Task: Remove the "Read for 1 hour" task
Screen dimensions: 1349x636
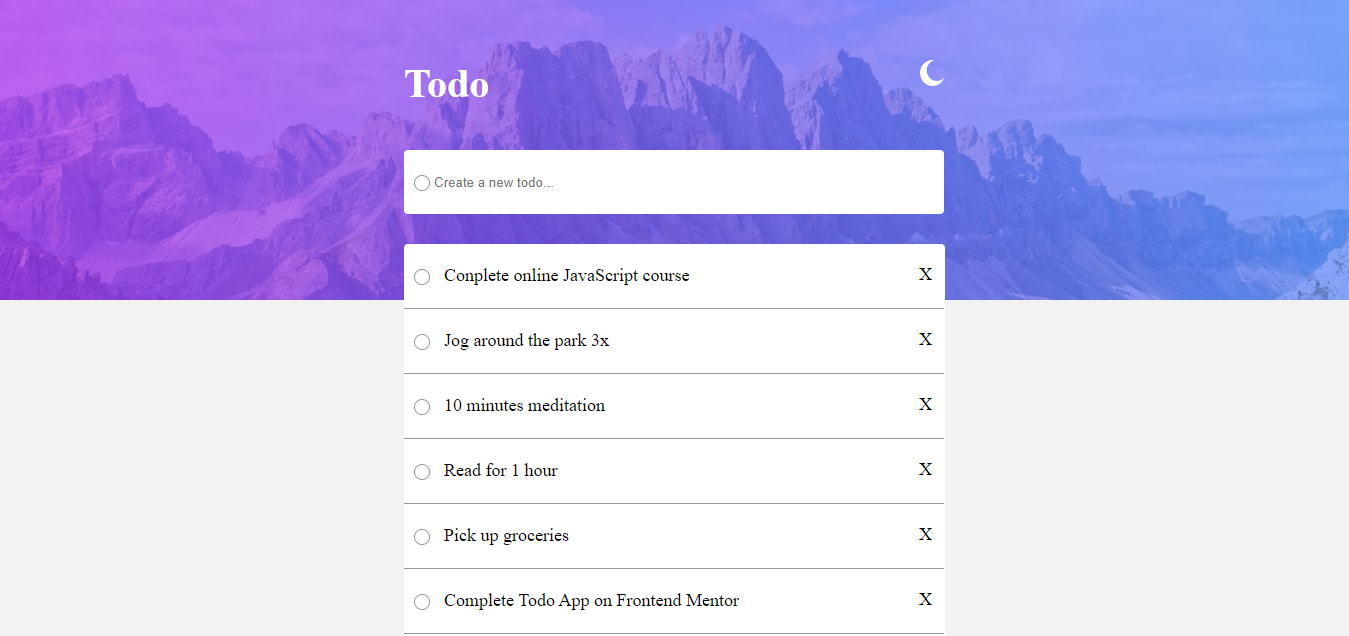Action: click(925, 470)
